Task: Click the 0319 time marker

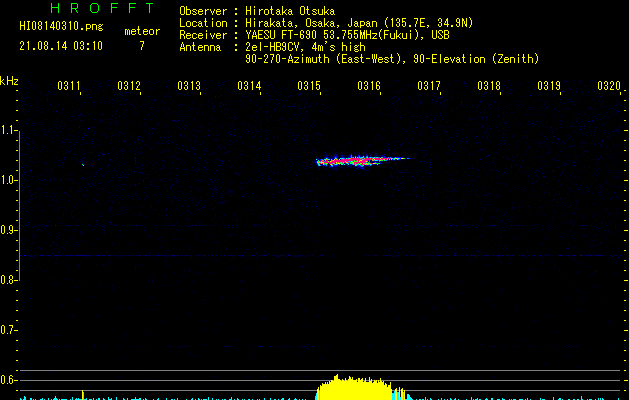Action: pyautogui.click(x=549, y=86)
